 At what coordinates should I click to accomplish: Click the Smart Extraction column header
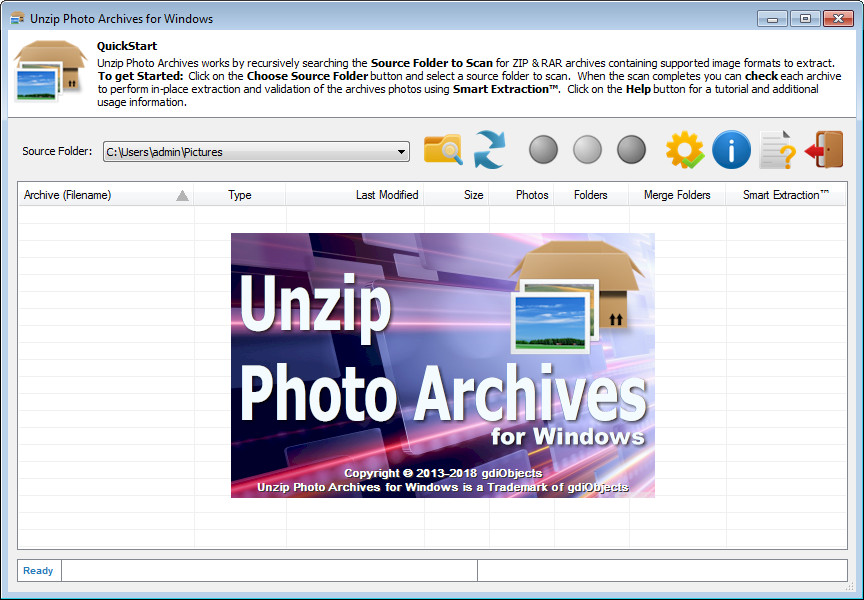click(x=786, y=195)
